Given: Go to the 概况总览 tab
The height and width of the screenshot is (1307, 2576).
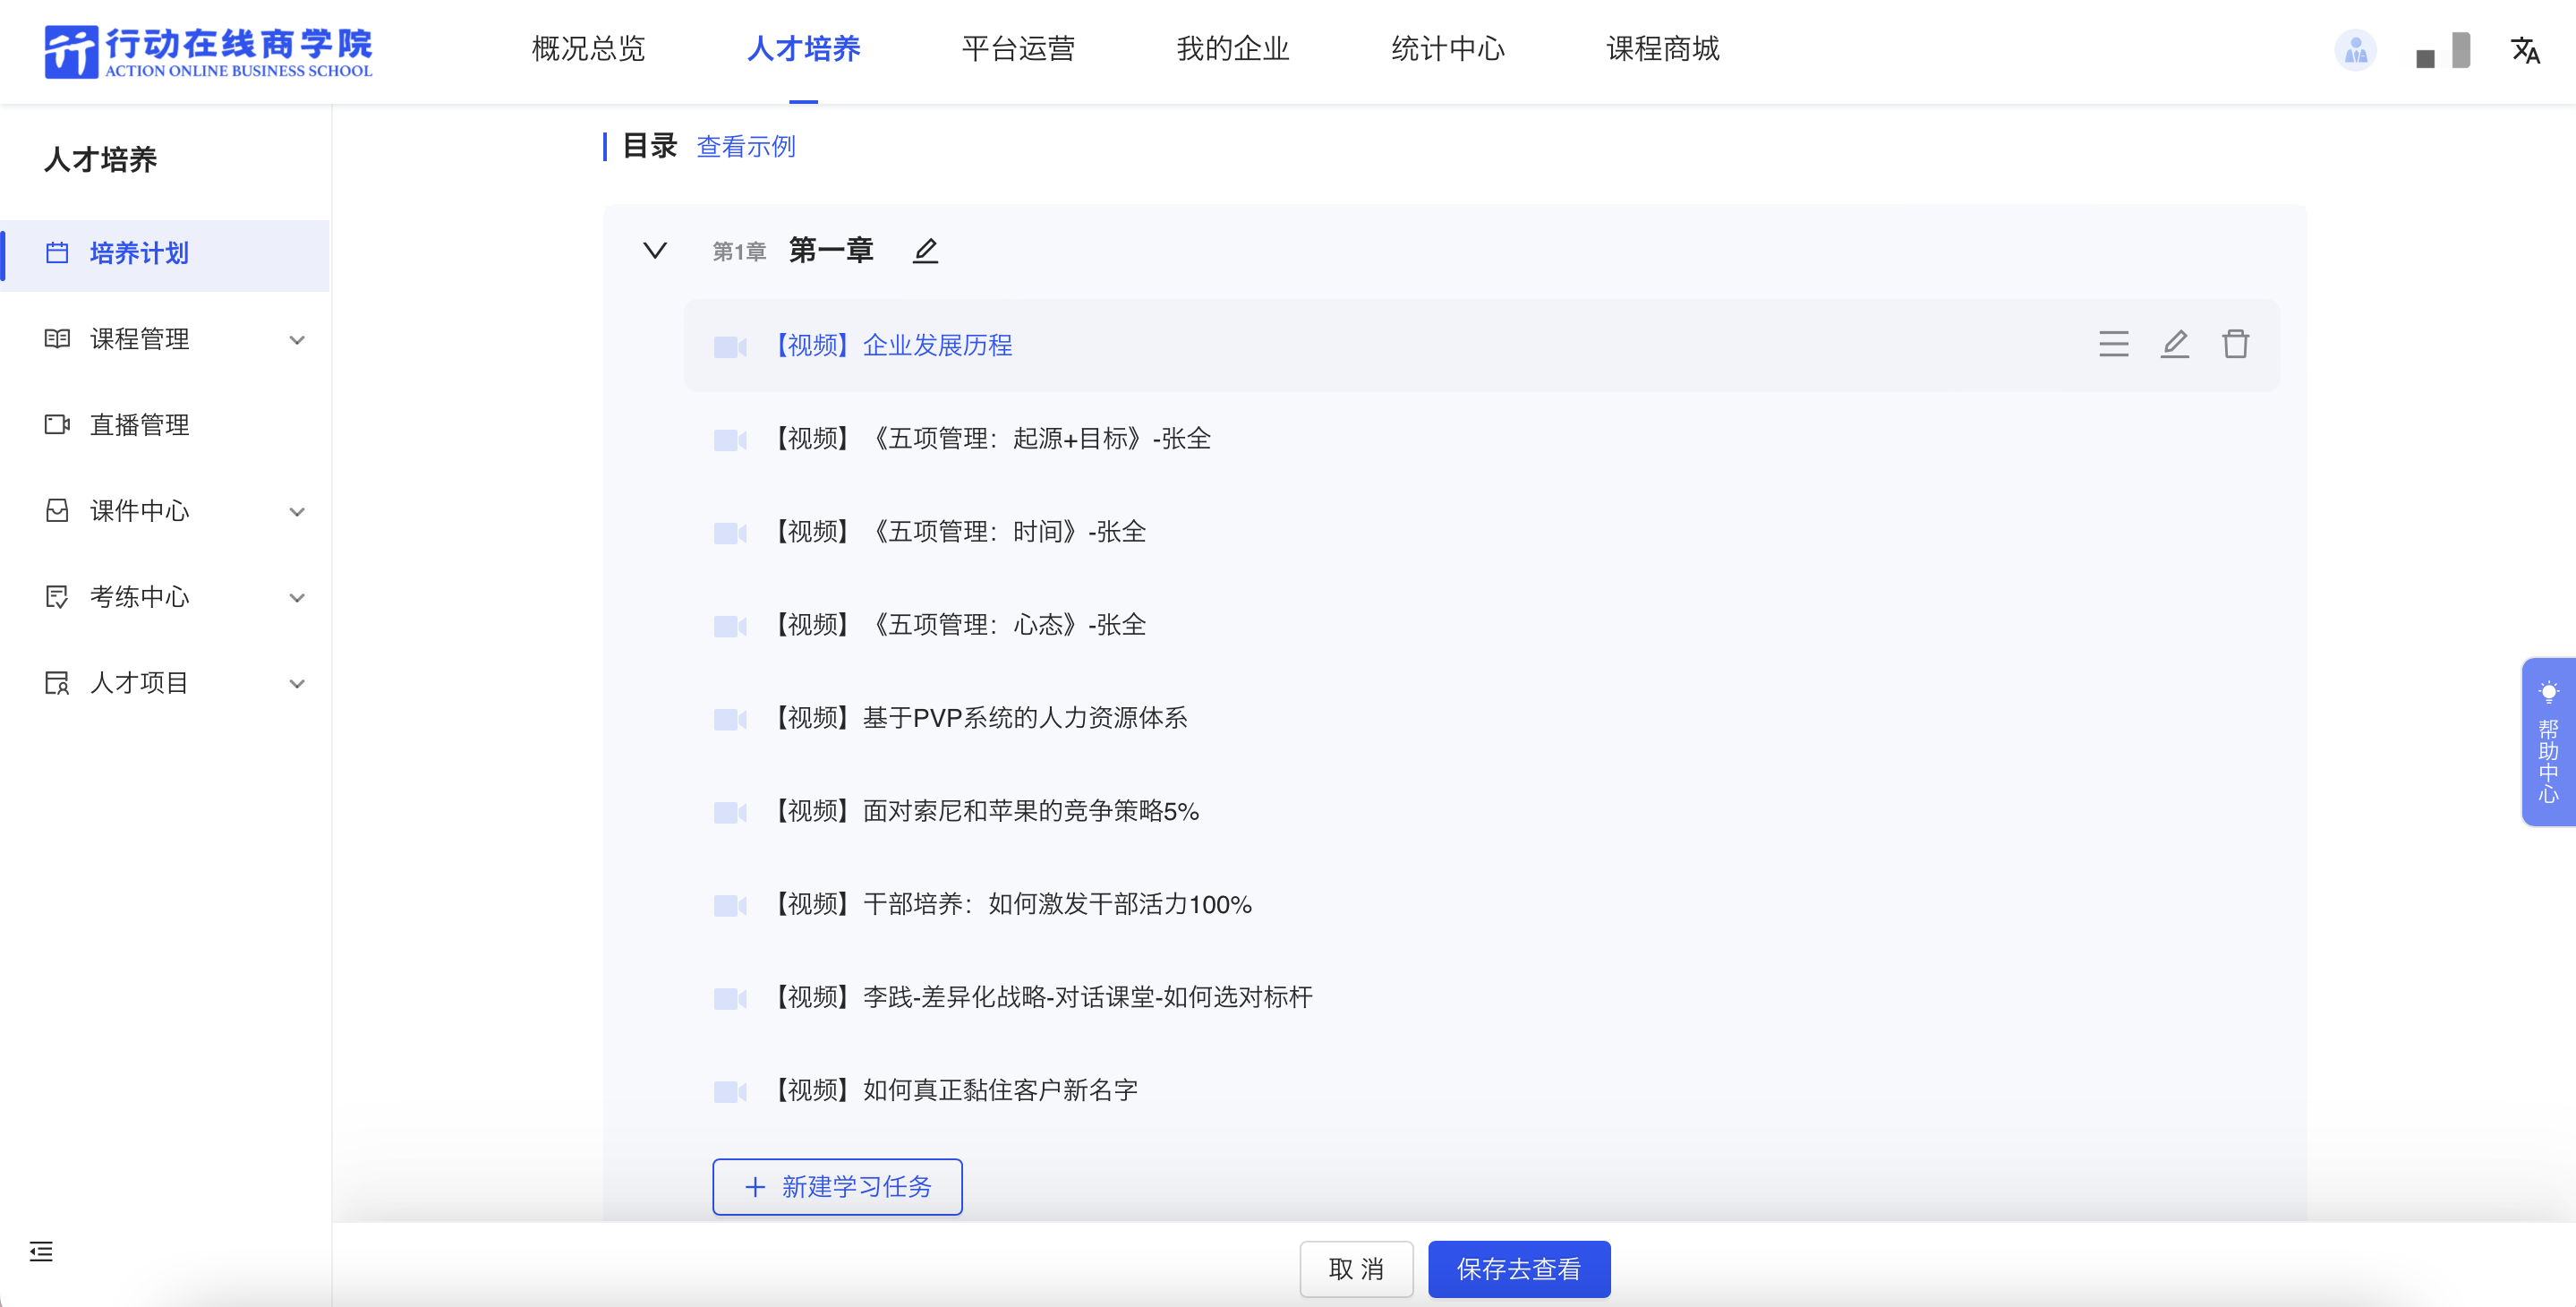Looking at the screenshot, I should [588, 48].
